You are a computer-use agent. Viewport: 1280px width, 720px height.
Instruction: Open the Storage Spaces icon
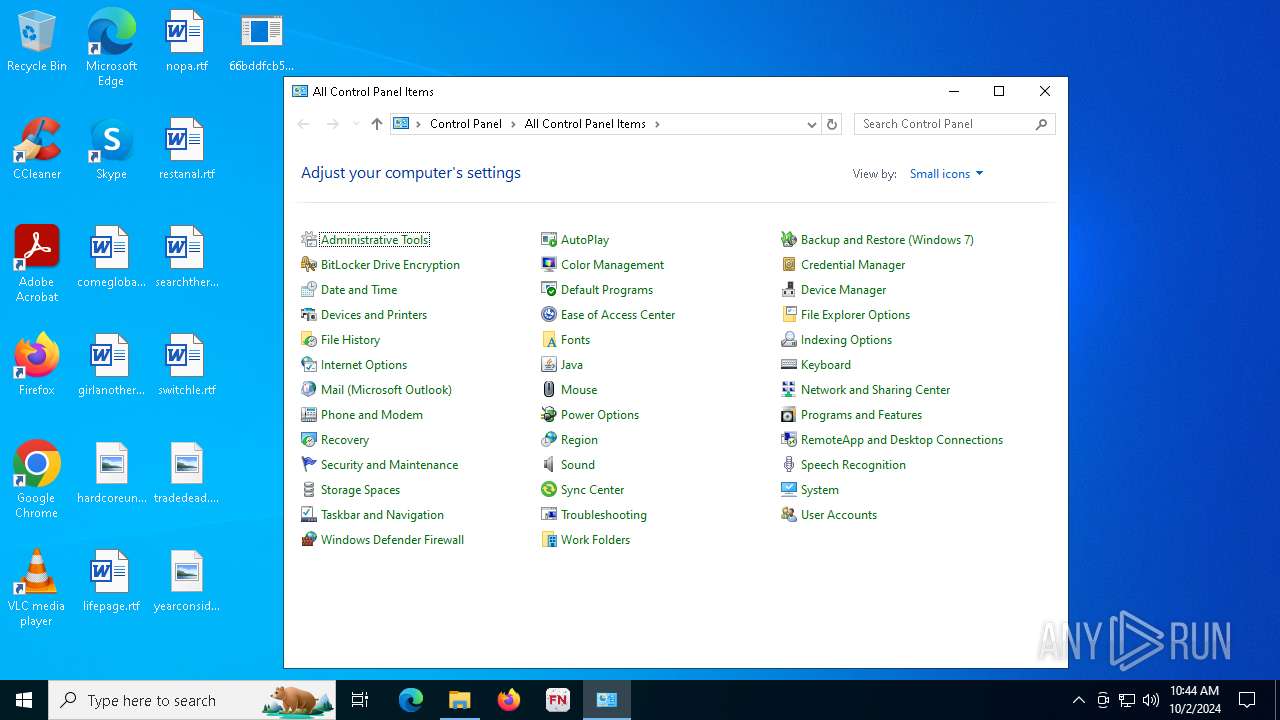tap(309, 490)
